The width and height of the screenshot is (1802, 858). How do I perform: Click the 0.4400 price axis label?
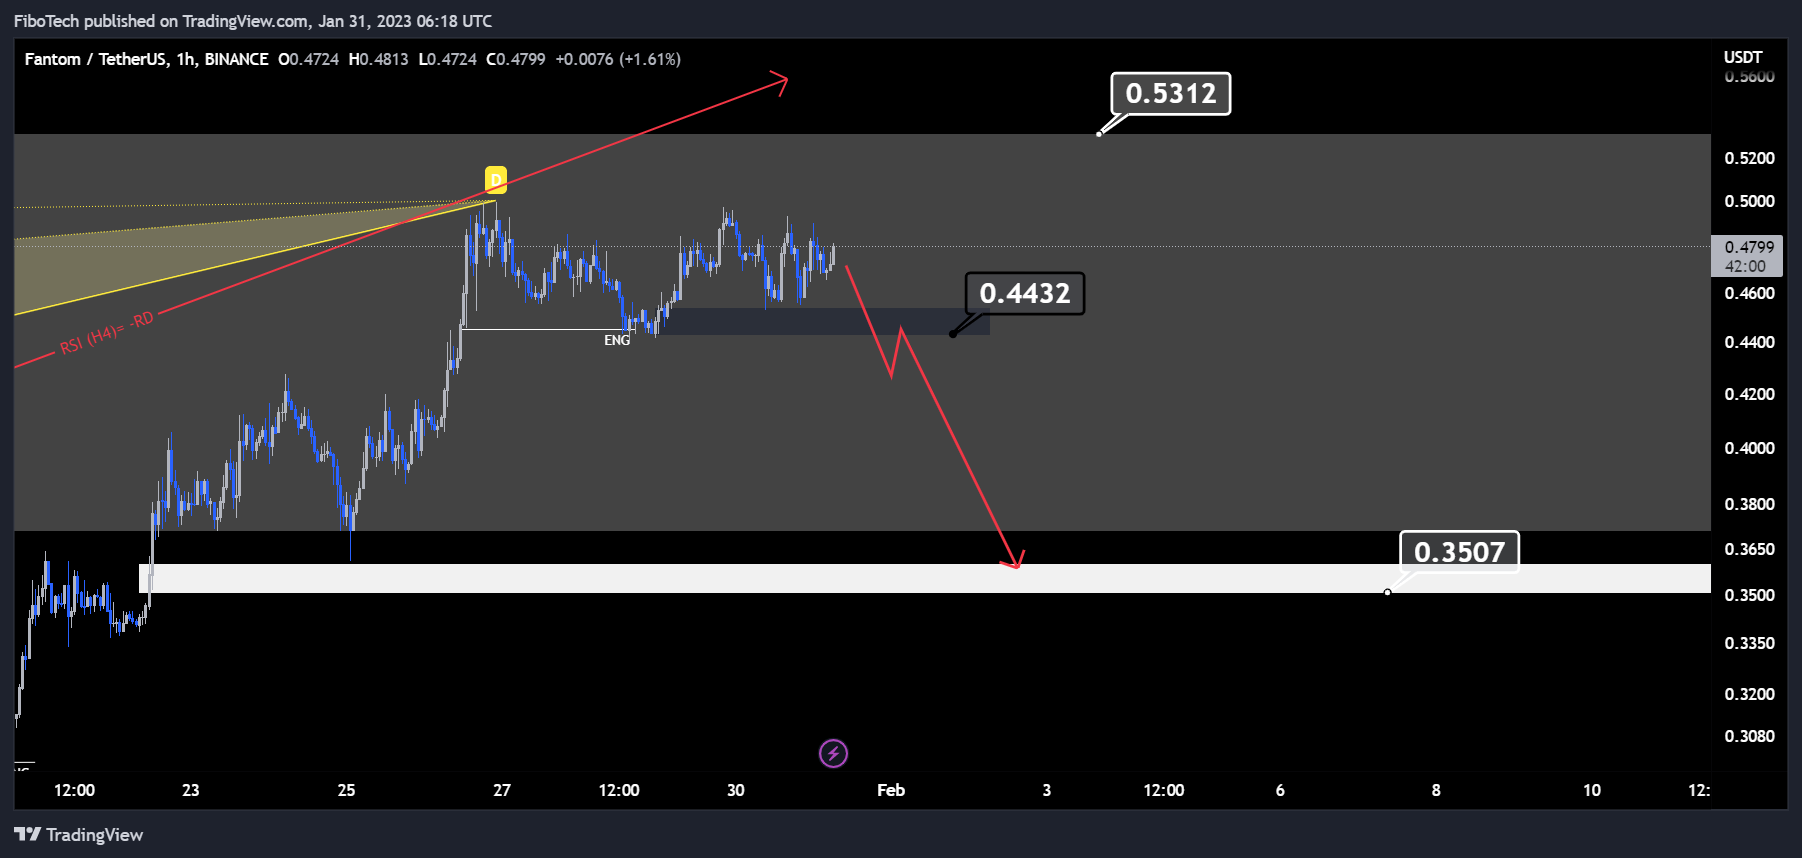[x=1749, y=342]
